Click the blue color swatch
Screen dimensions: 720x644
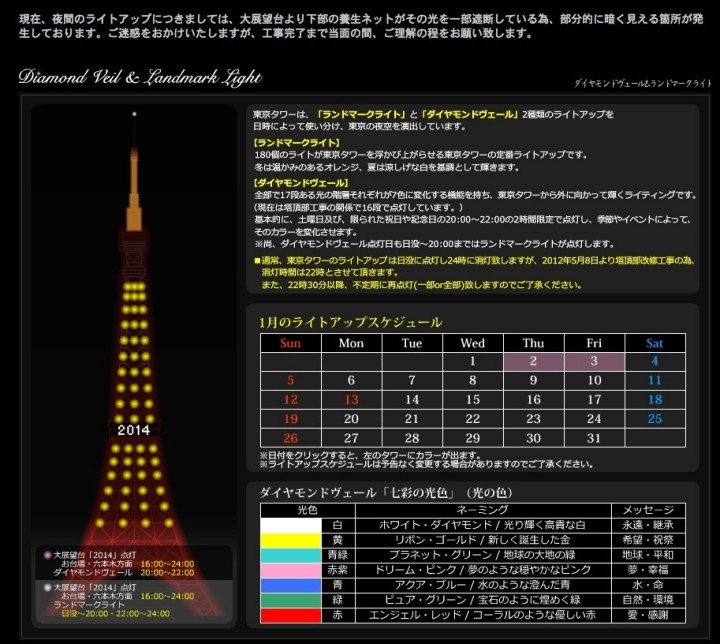point(291,585)
